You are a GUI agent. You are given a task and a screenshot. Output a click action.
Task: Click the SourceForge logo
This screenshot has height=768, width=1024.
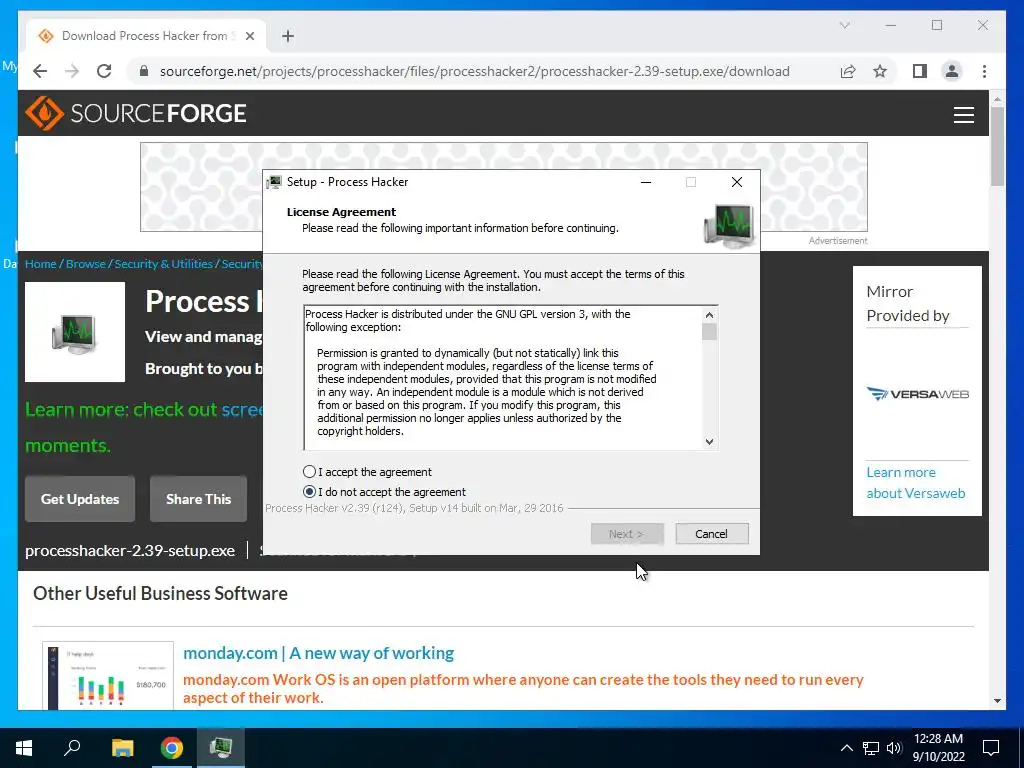click(x=136, y=113)
